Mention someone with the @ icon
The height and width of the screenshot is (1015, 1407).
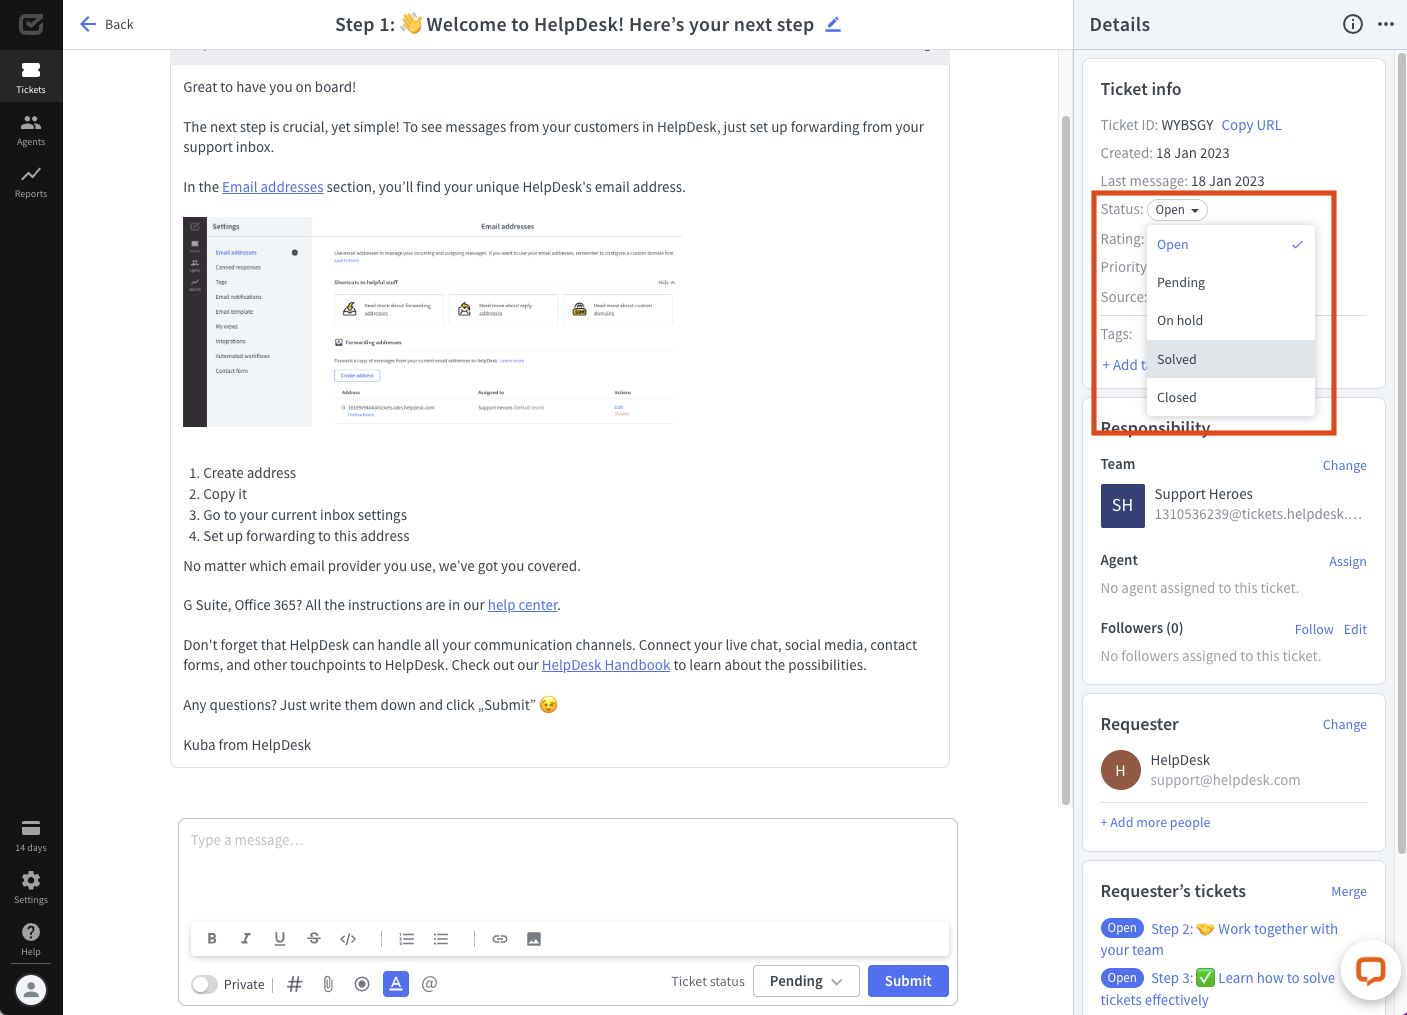click(430, 984)
